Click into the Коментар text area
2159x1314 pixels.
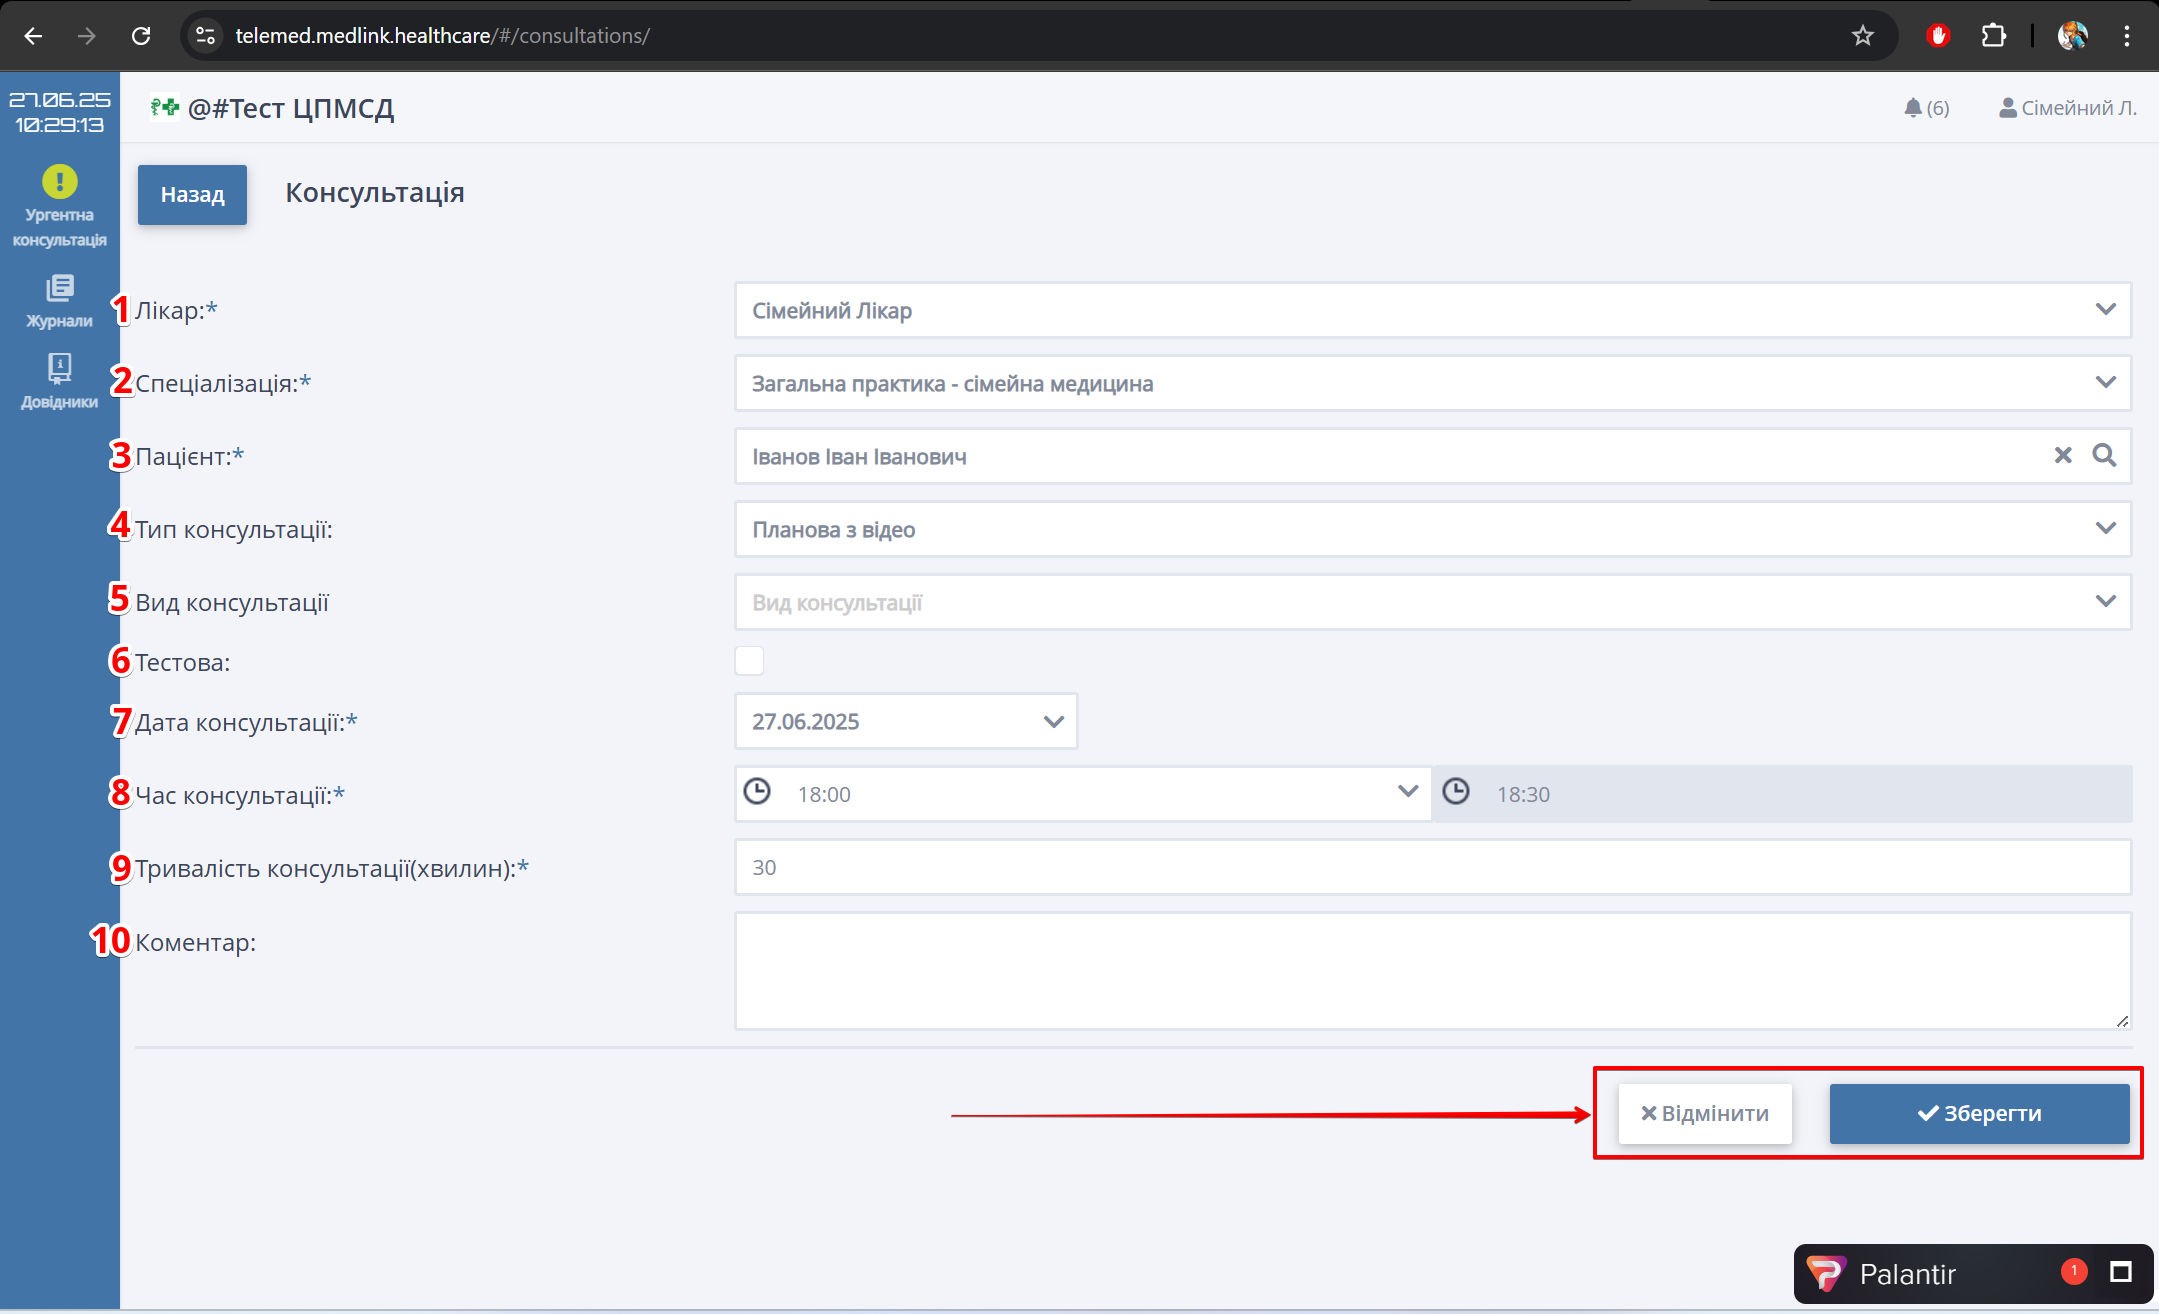[1432, 970]
